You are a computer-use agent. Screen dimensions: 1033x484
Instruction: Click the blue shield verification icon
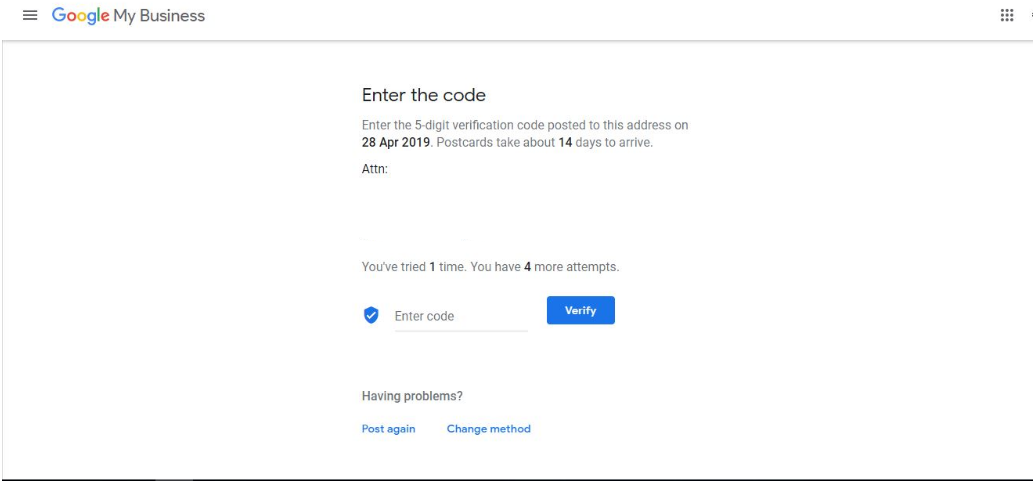coord(372,315)
